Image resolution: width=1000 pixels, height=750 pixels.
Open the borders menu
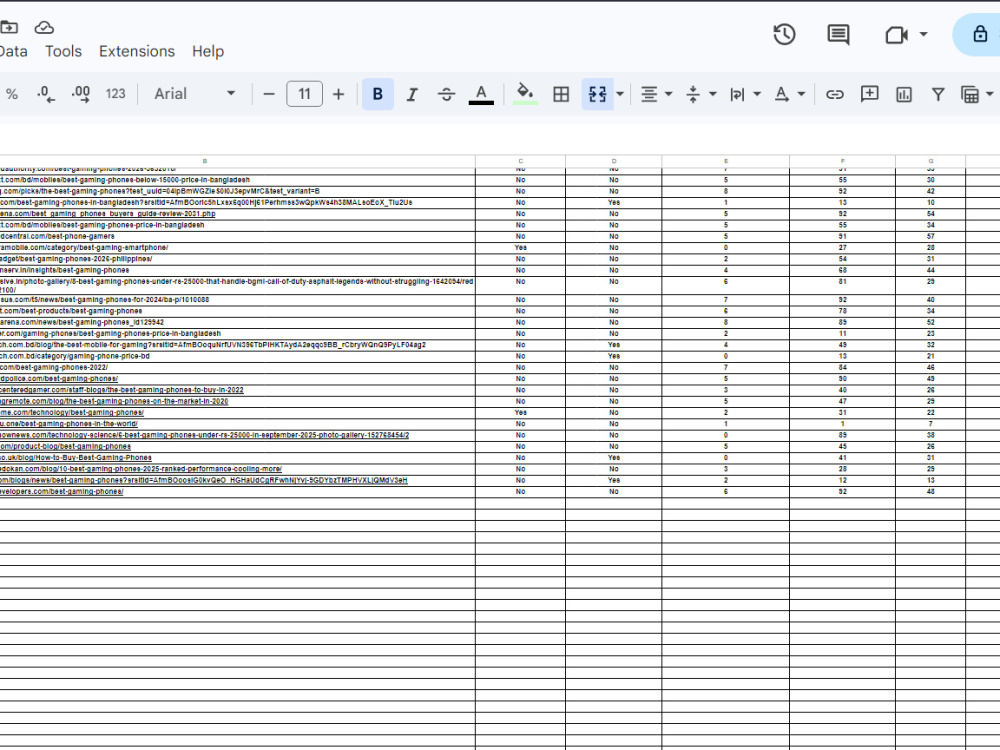tap(561, 94)
